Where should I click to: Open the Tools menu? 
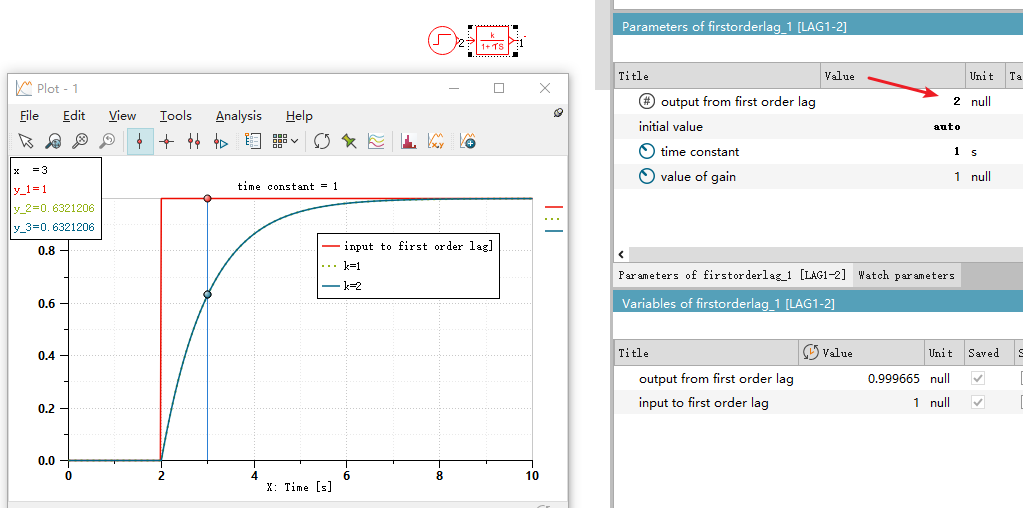175,116
